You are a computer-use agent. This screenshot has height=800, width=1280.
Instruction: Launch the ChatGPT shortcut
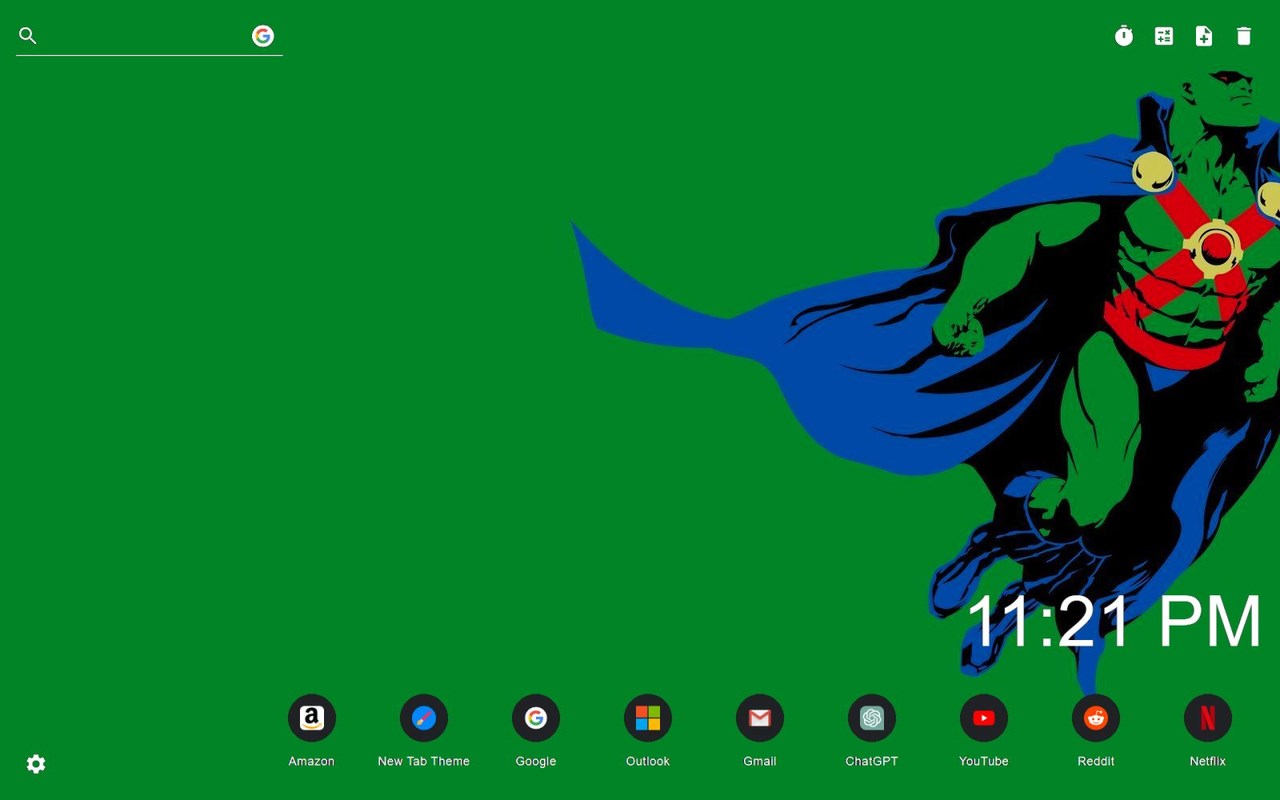[872, 718]
